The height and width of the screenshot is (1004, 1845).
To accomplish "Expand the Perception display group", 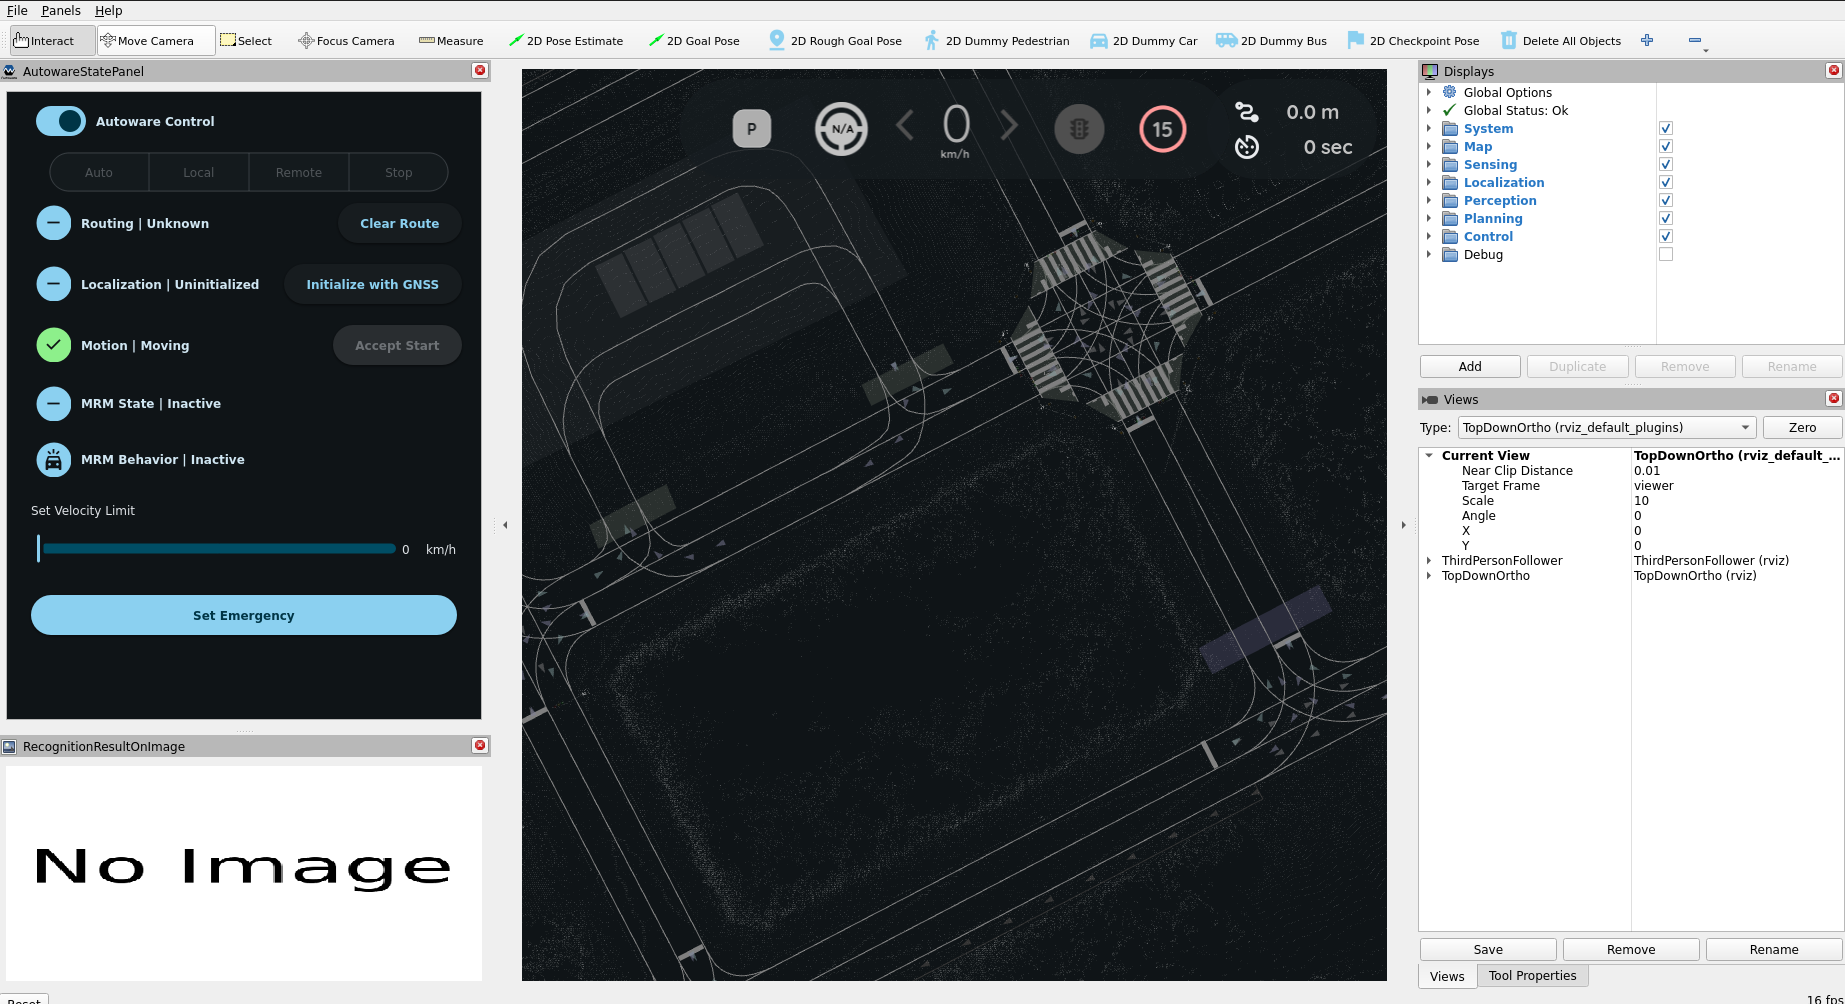I will coord(1429,200).
